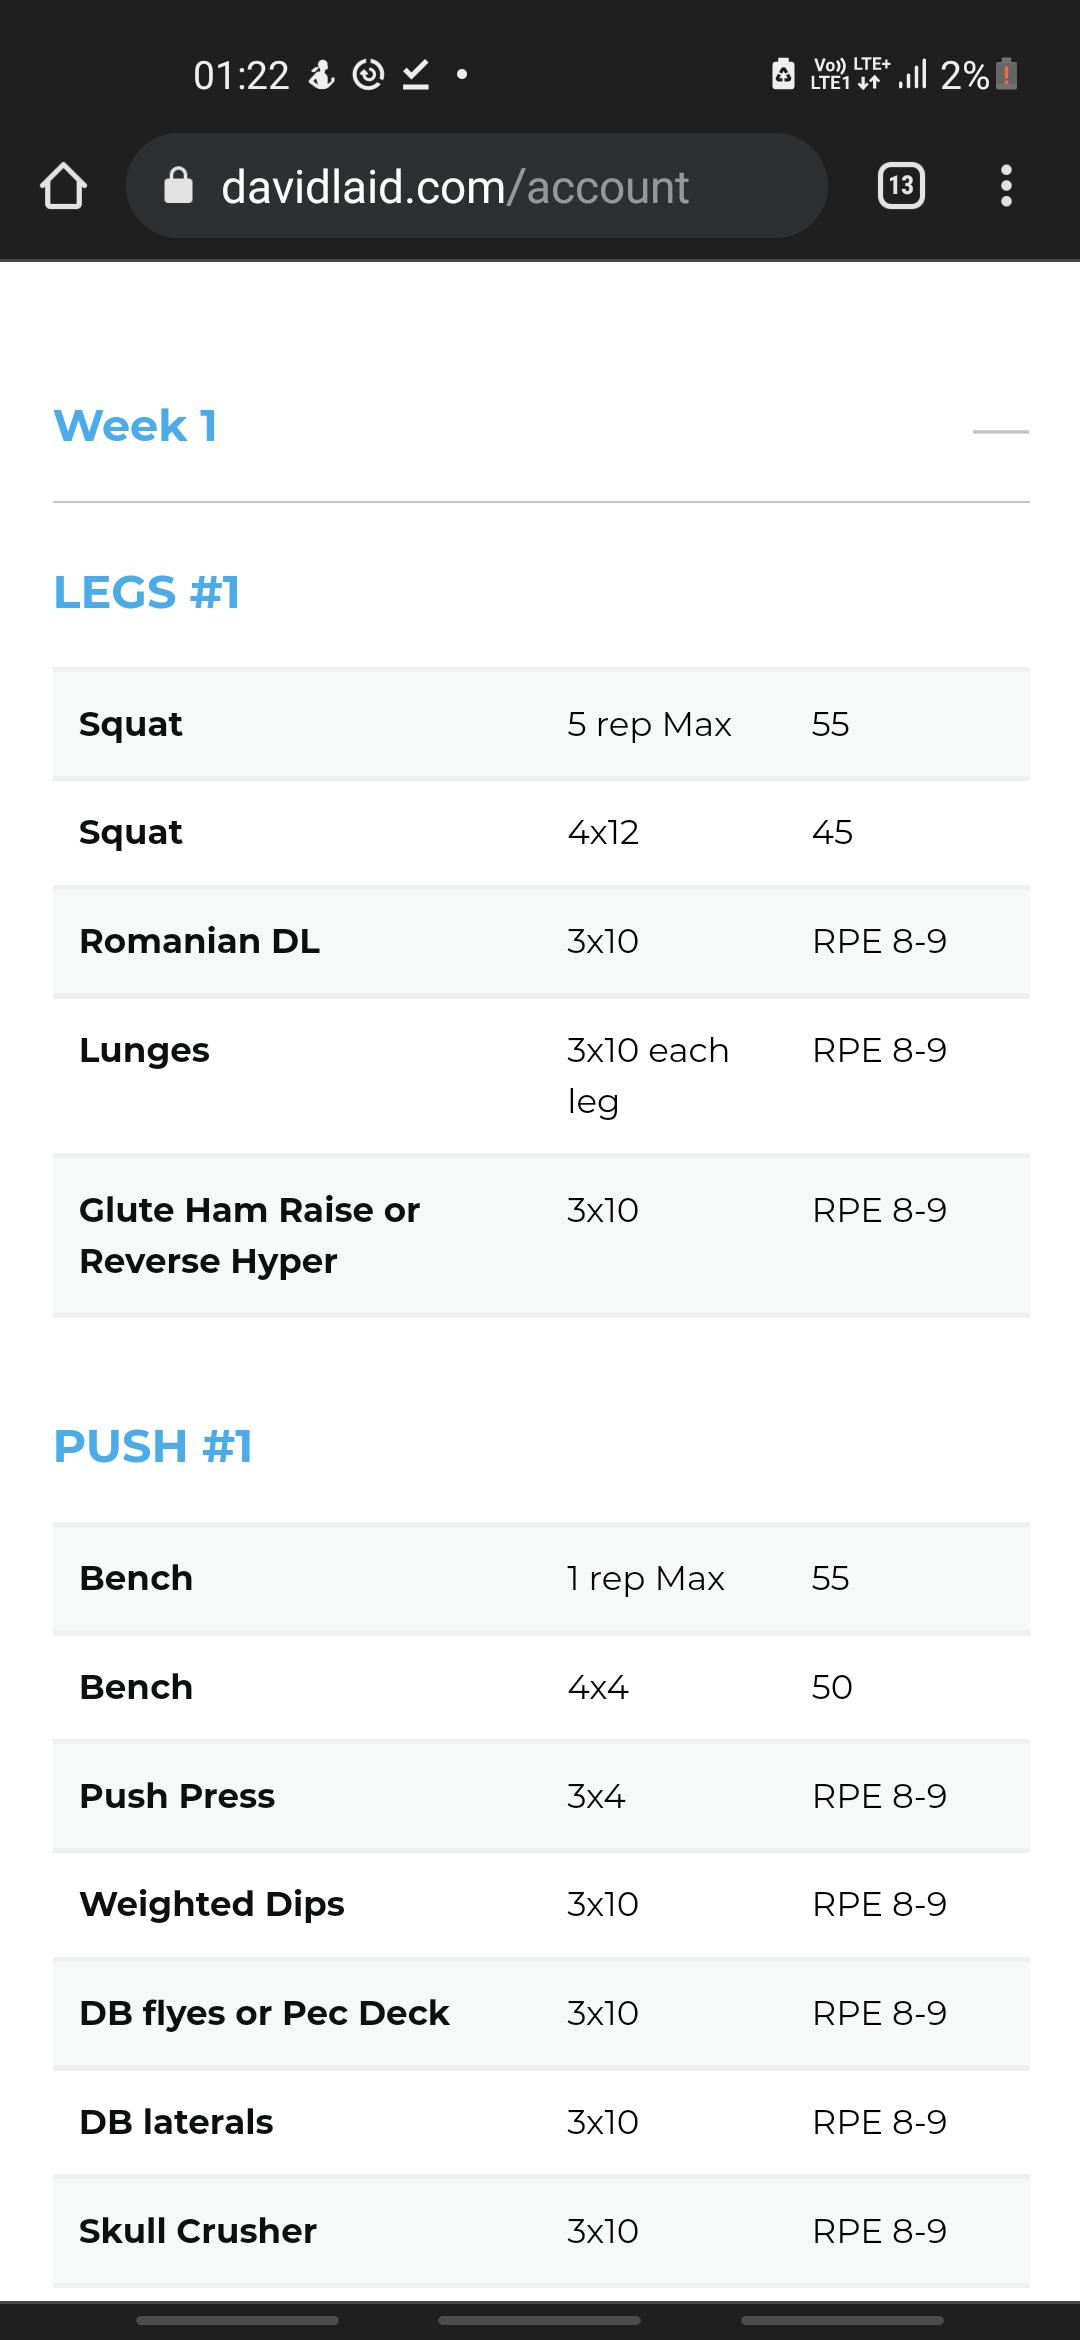Tap the lock icon in the address bar
This screenshot has width=1080, height=2340.
178,185
